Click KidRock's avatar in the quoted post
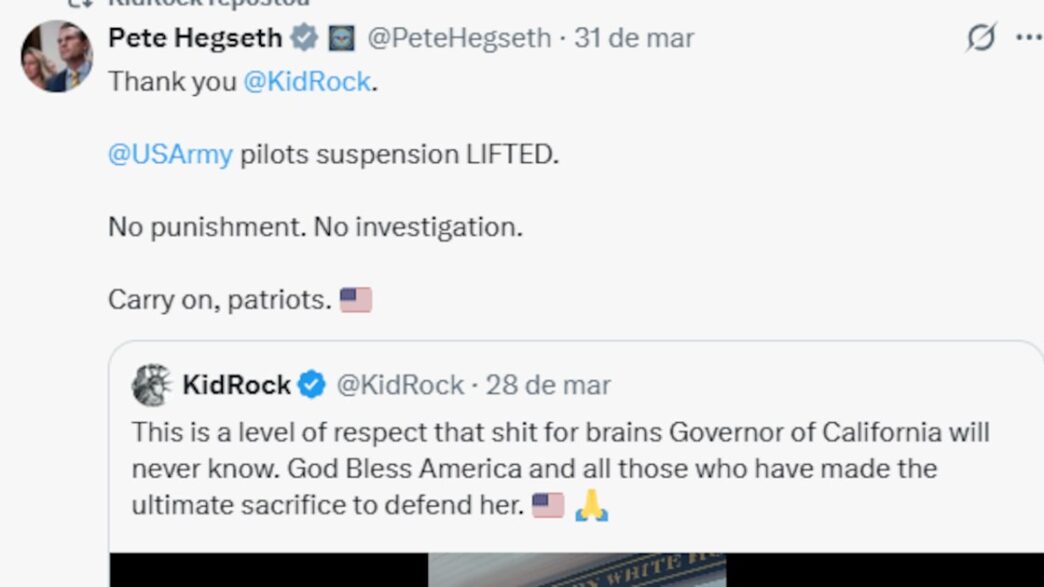This screenshot has height=587, width=1044. point(152,385)
